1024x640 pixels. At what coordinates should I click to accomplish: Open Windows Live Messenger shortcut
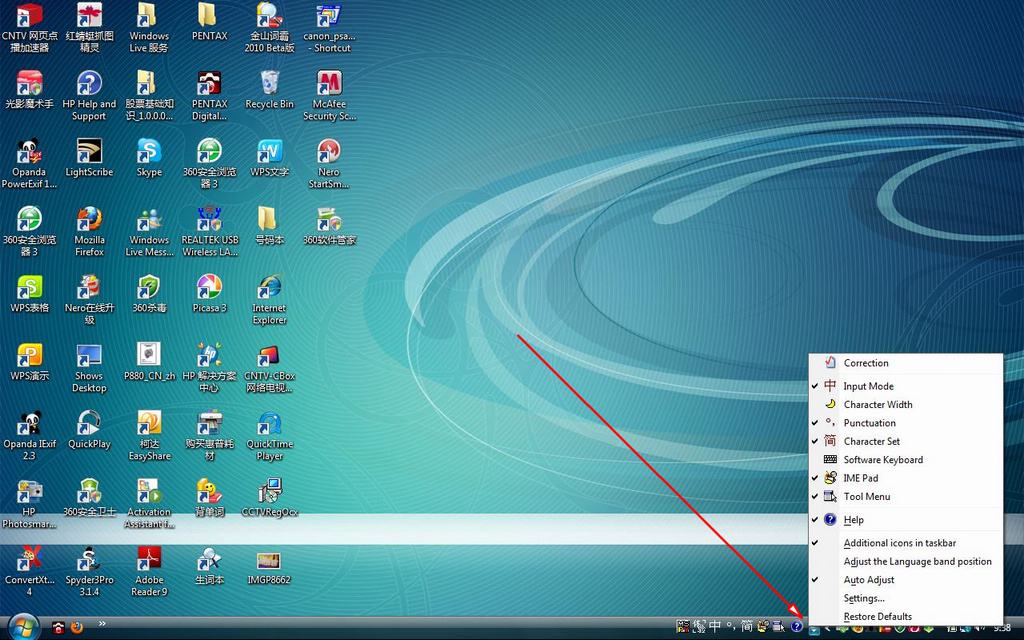(x=149, y=231)
